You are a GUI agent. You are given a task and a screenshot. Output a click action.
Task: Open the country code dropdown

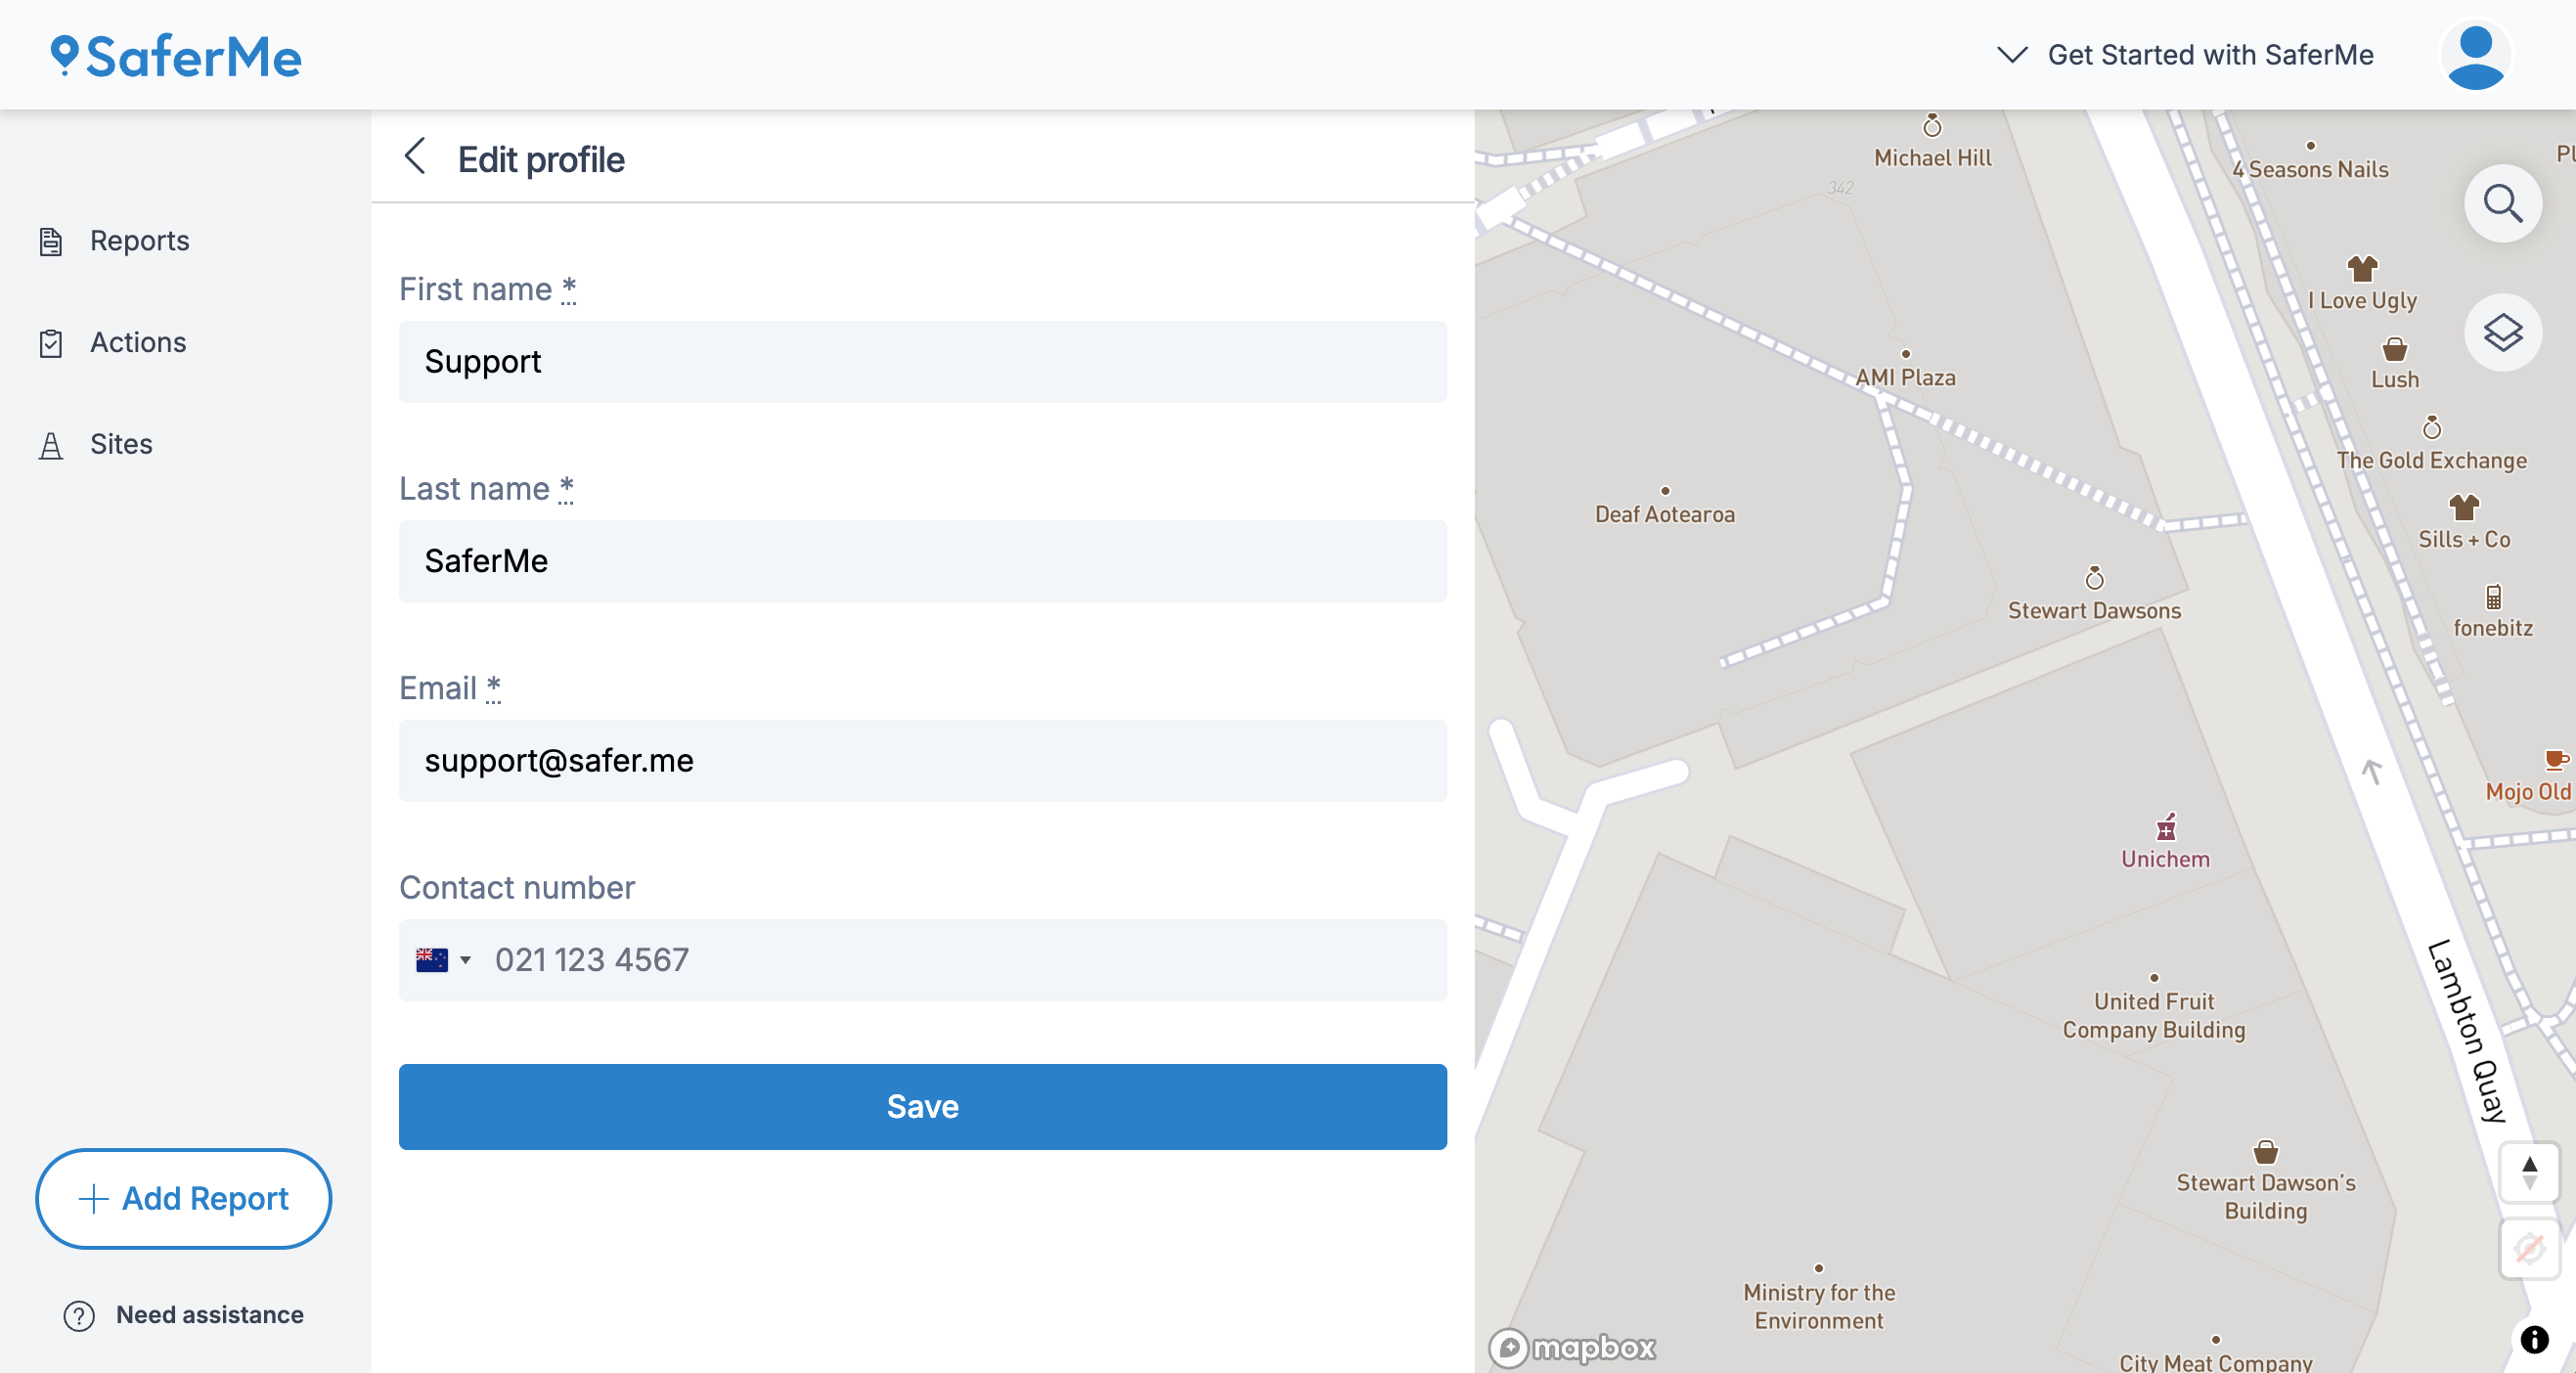coord(466,959)
